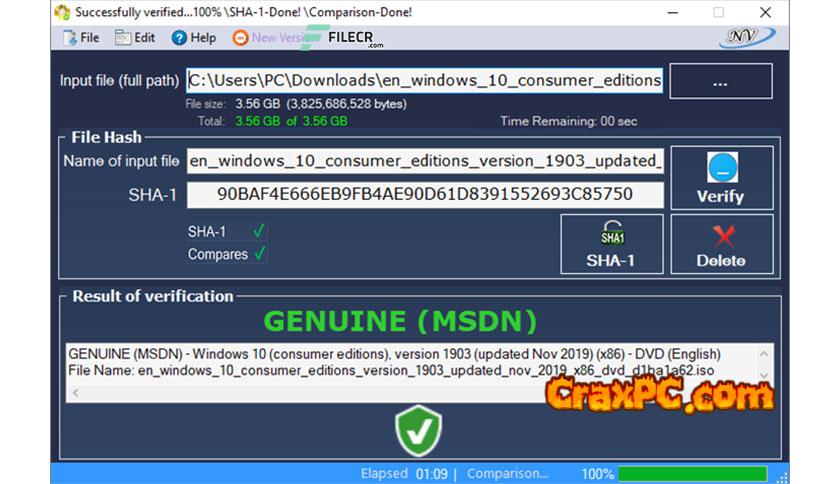Image resolution: width=836 pixels, height=484 pixels.
Task: Click the app icon in the title bar
Action: (62, 12)
